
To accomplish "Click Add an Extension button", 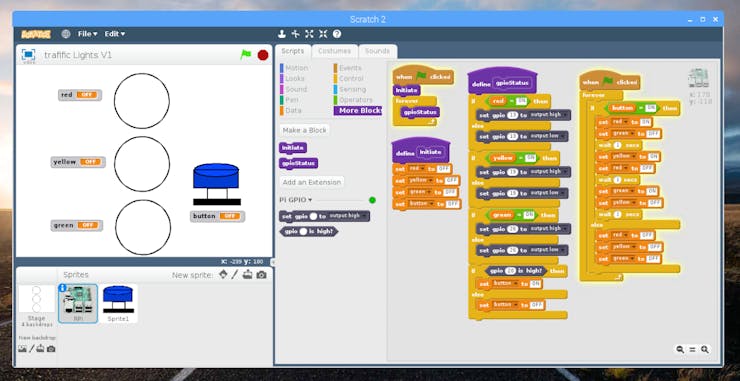I will (x=311, y=182).
